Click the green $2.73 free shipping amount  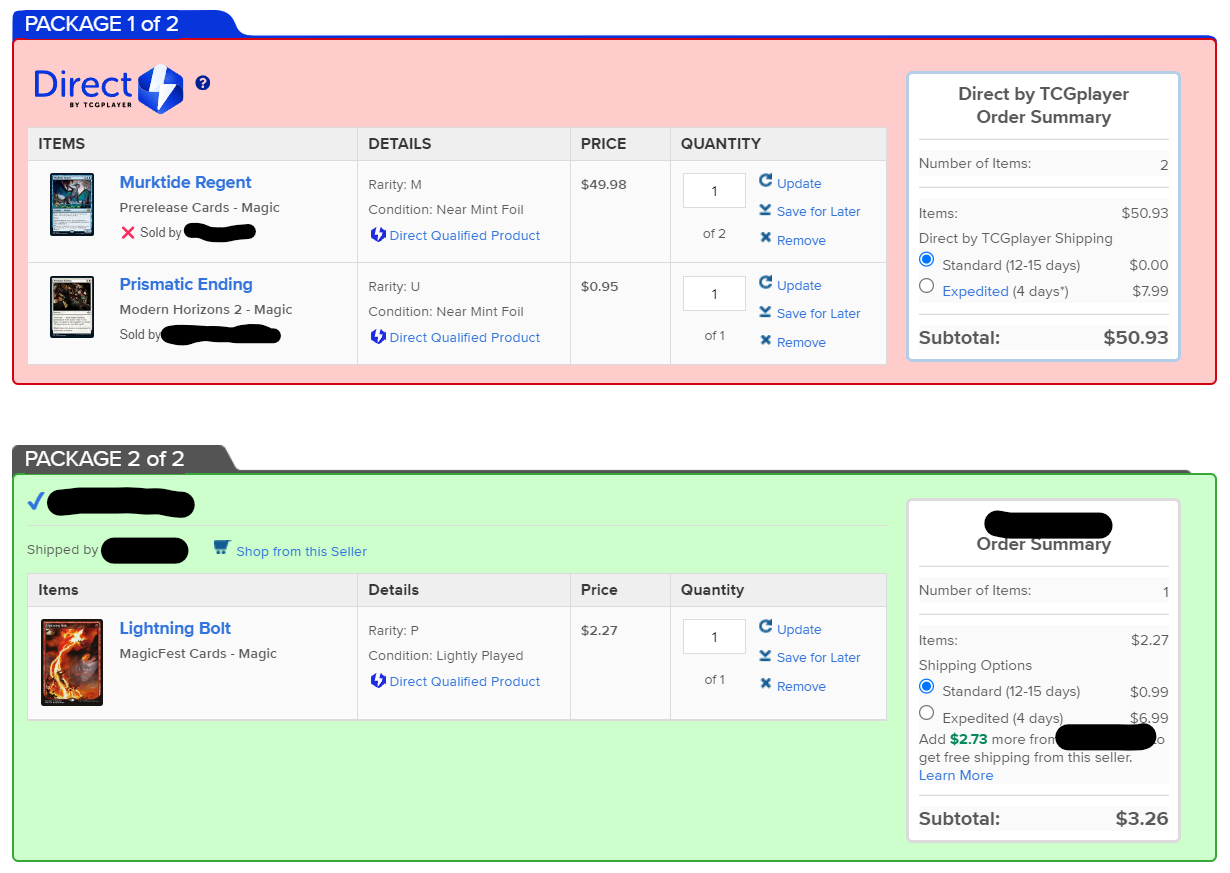[x=968, y=739]
